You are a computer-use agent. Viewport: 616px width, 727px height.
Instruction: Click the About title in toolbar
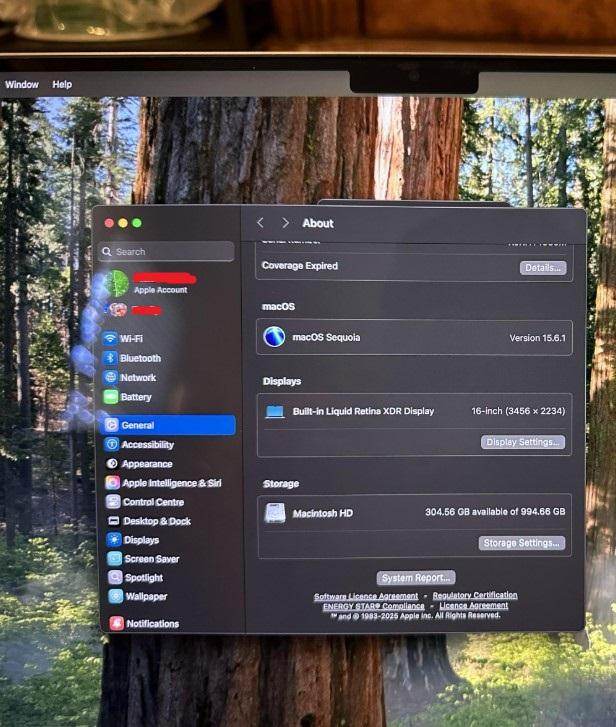coord(318,223)
